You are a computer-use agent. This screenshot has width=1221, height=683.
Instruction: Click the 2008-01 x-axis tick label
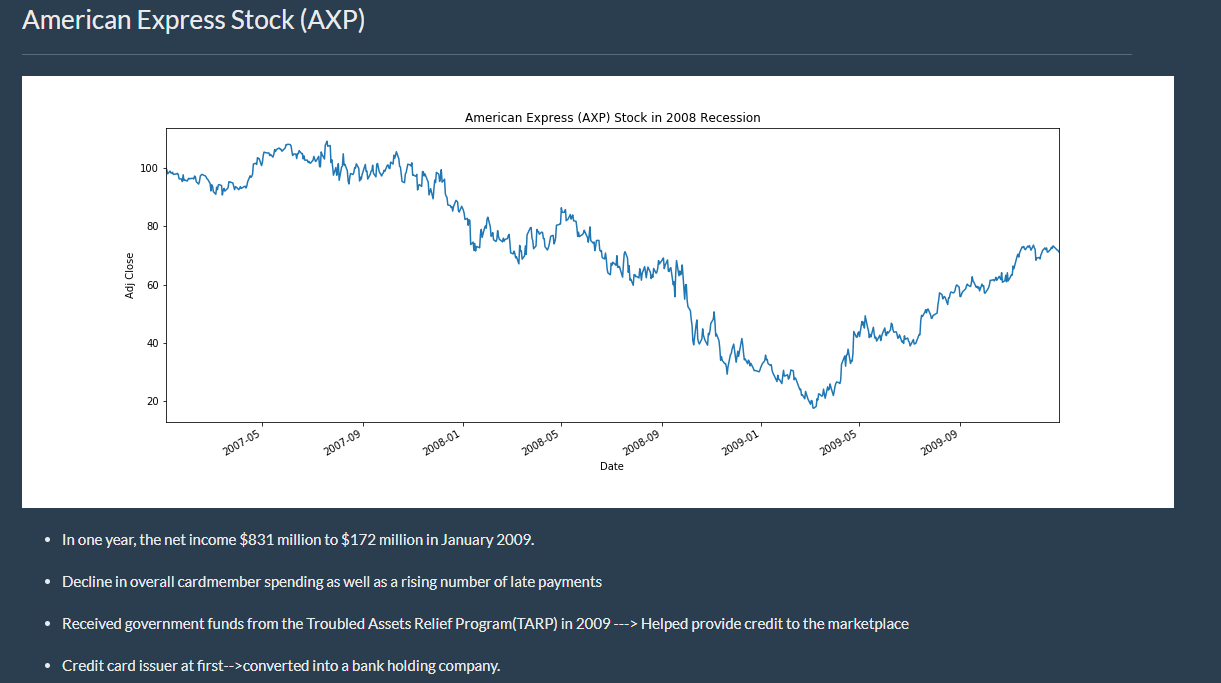pos(441,441)
